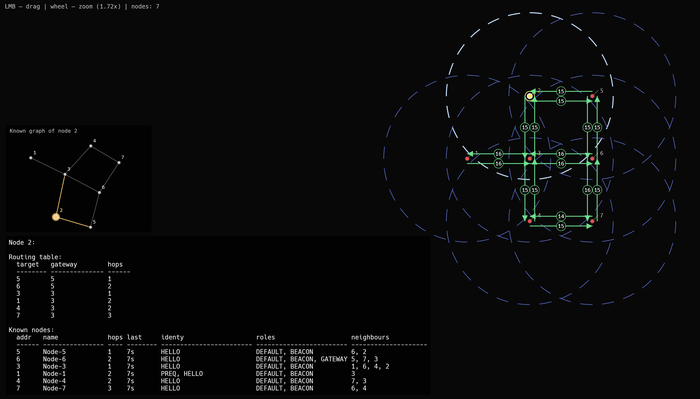Click the neighbours cell '5, 7, 3'
This screenshot has width=700, height=399.
[x=364, y=359]
